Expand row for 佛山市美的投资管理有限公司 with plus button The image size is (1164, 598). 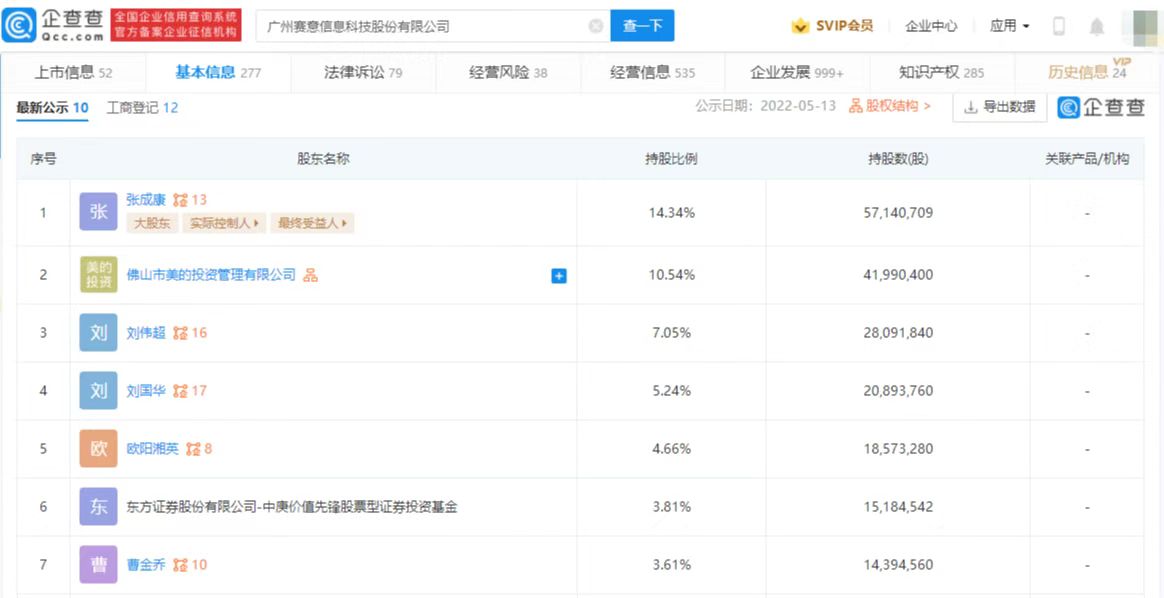coord(559,276)
